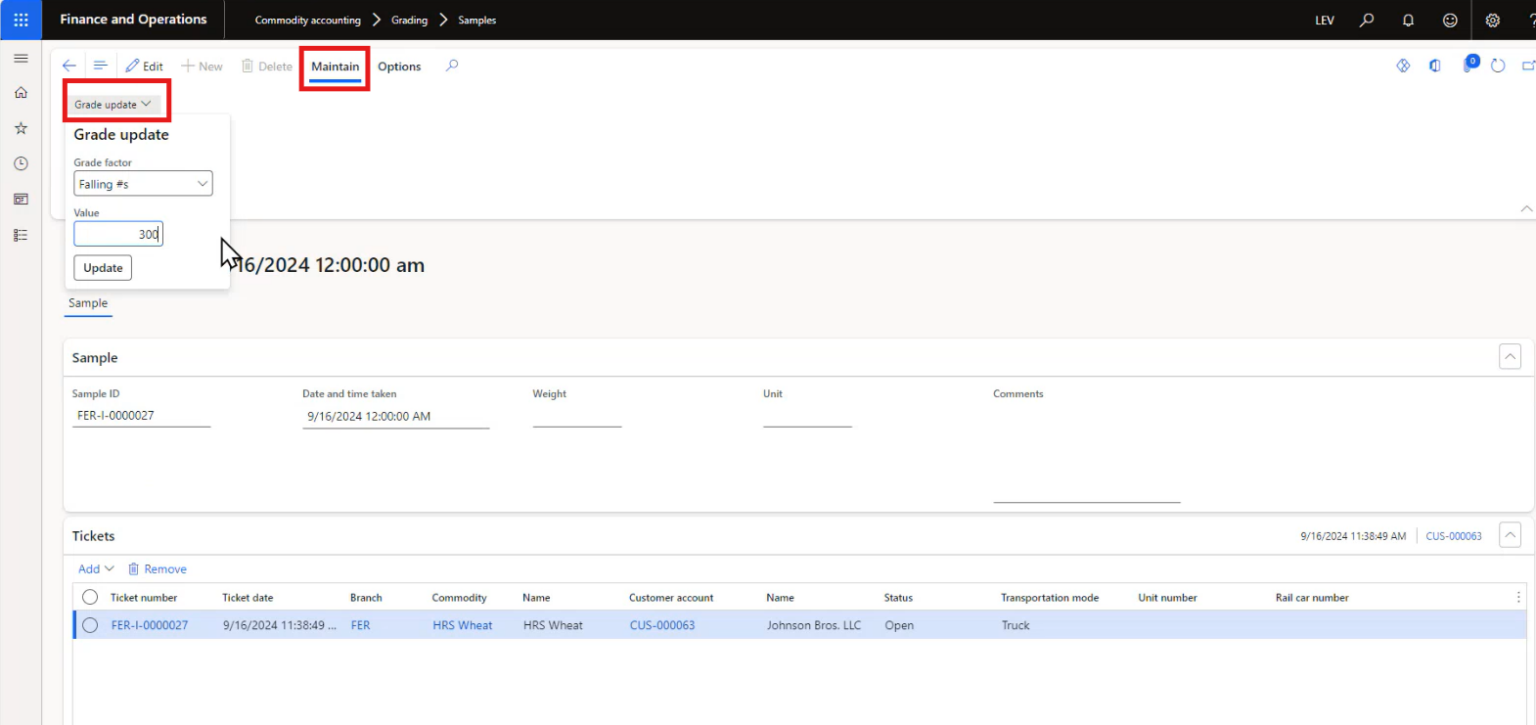Collapse the Tickets section with chevron

point(1509,535)
